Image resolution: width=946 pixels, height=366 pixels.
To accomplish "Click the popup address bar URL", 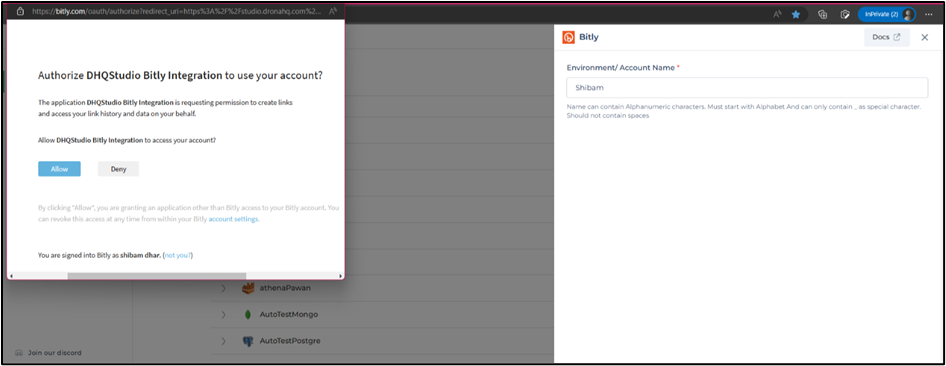I will click(177, 11).
